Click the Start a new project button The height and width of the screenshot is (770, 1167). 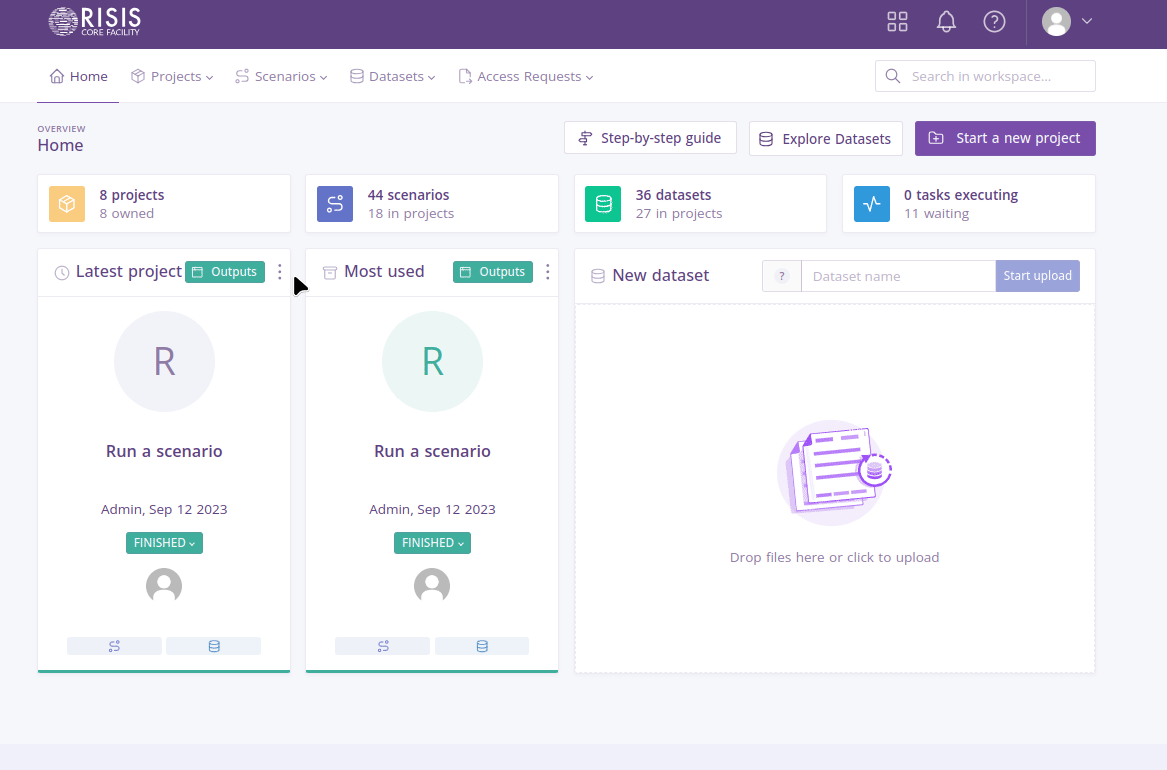click(1005, 138)
